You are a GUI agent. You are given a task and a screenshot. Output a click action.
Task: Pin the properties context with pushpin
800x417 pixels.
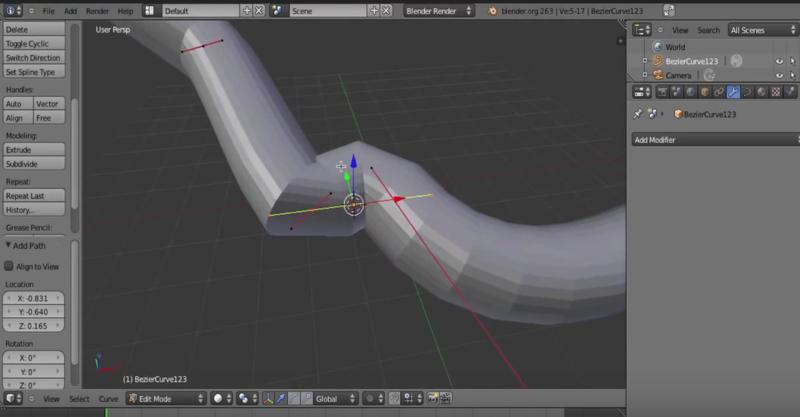point(638,114)
